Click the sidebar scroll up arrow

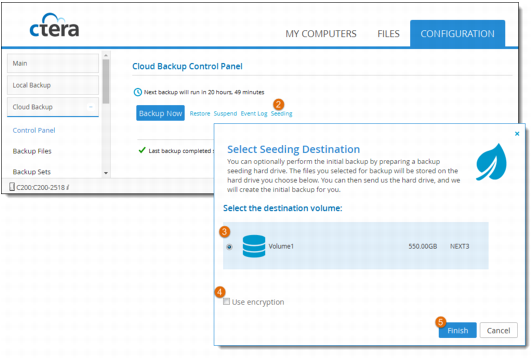coord(106,55)
